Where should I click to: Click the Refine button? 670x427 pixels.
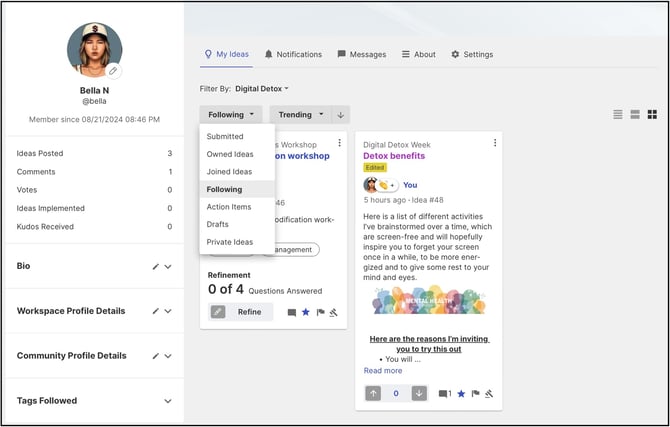coord(241,312)
